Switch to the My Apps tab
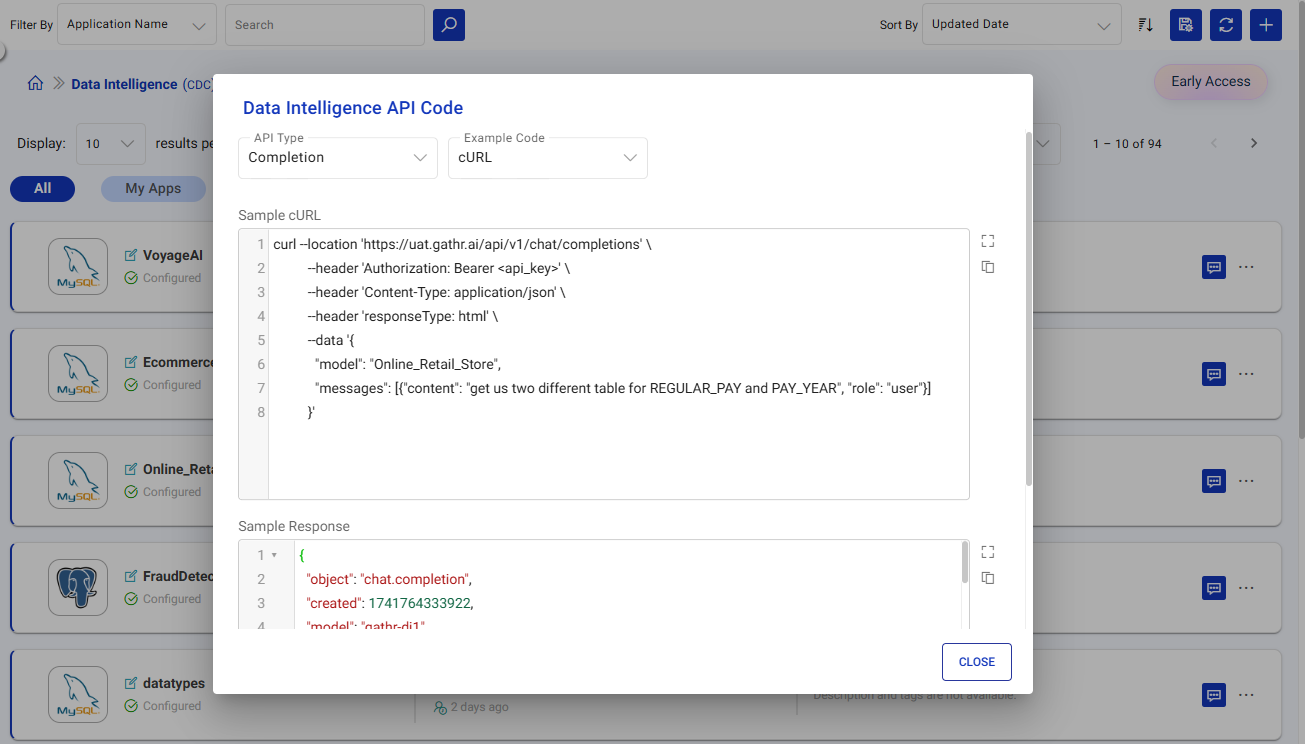The height and width of the screenshot is (744, 1305). point(153,188)
